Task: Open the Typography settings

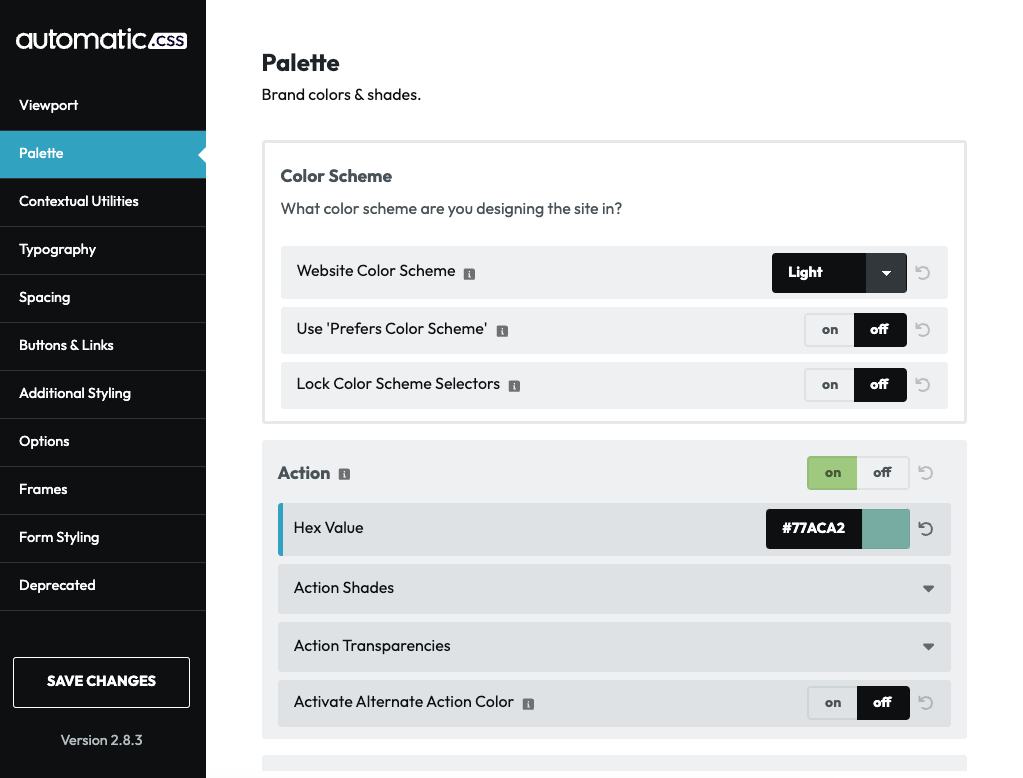Action: pos(103,250)
